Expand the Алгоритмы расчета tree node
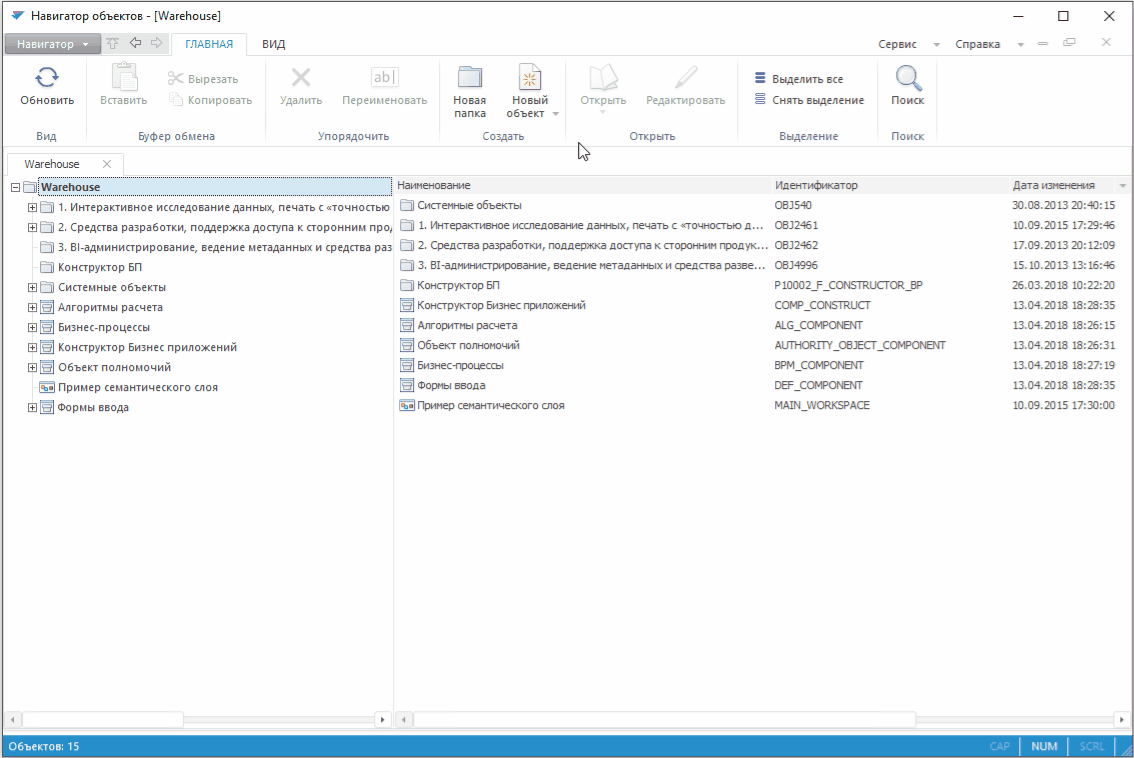The height and width of the screenshot is (758, 1134). pos(32,307)
